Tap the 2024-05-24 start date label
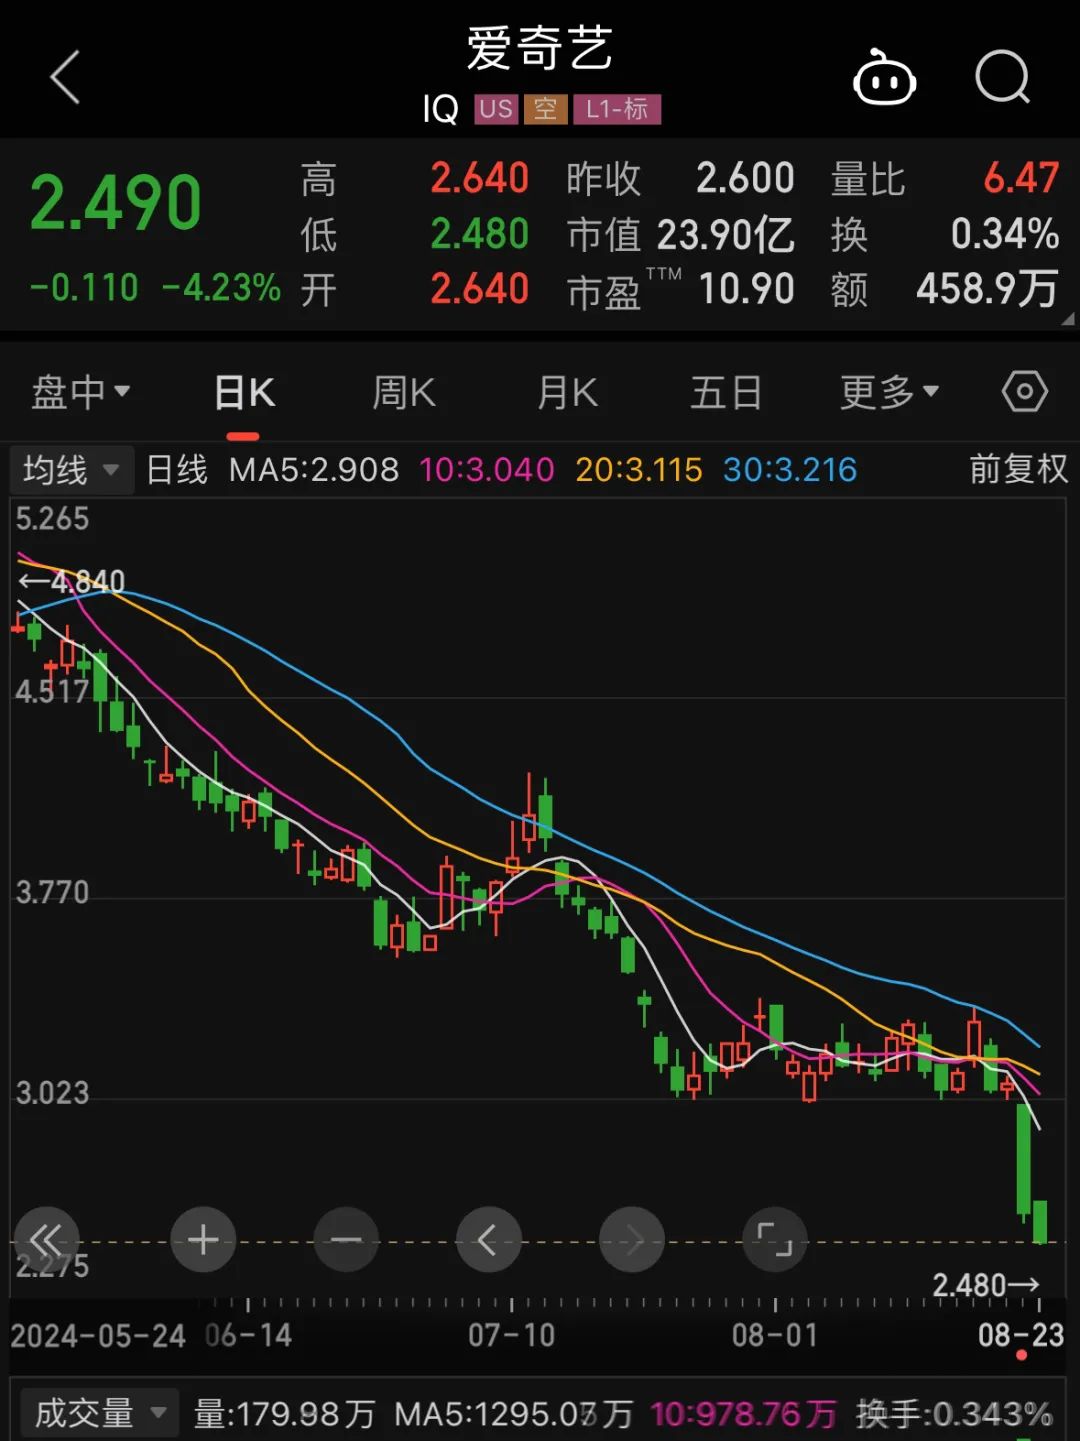This screenshot has width=1080, height=1441. 98,1335
